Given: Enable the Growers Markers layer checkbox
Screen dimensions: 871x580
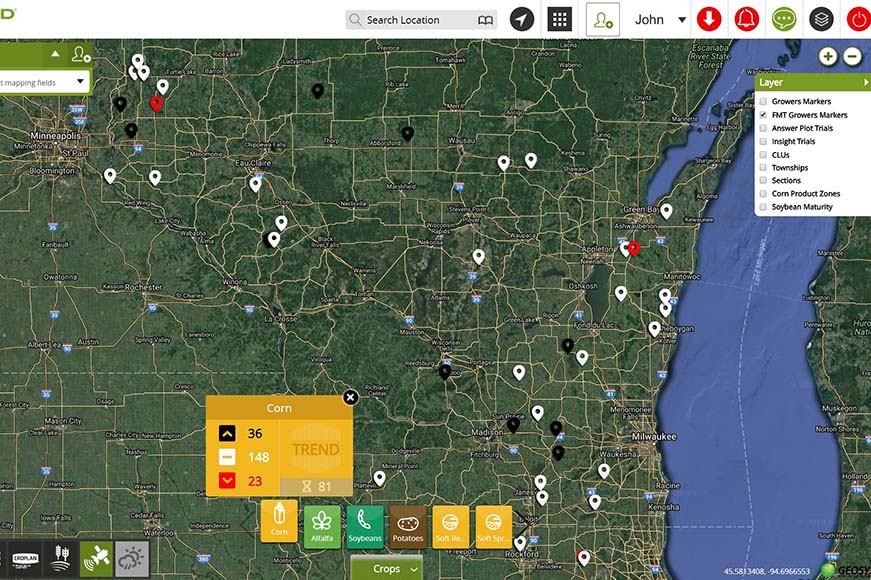Looking at the screenshot, I should point(764,102).
